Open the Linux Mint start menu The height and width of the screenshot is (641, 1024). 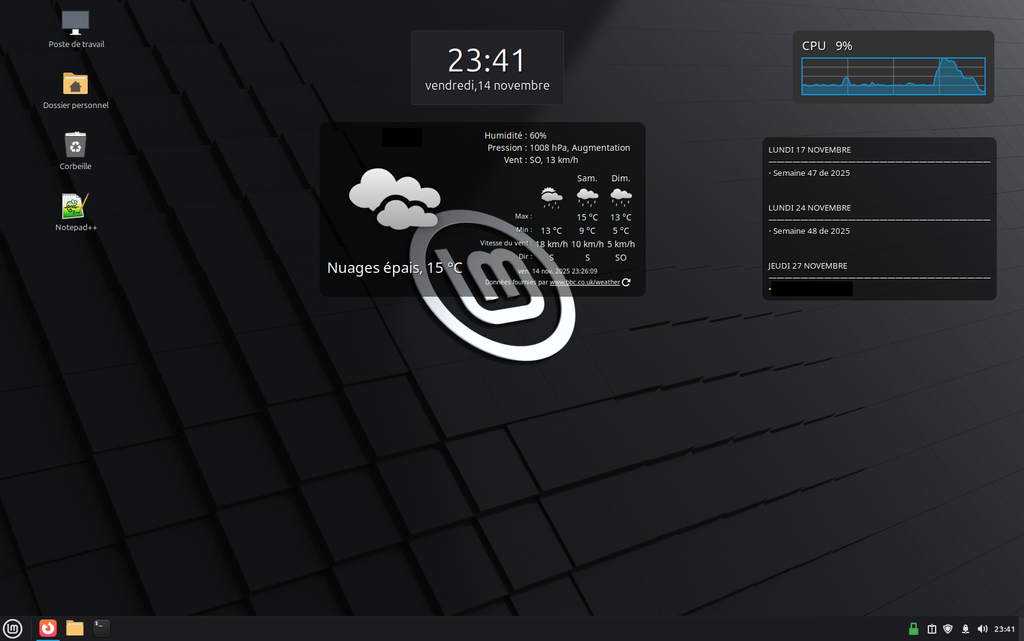[x=13, y=628]
